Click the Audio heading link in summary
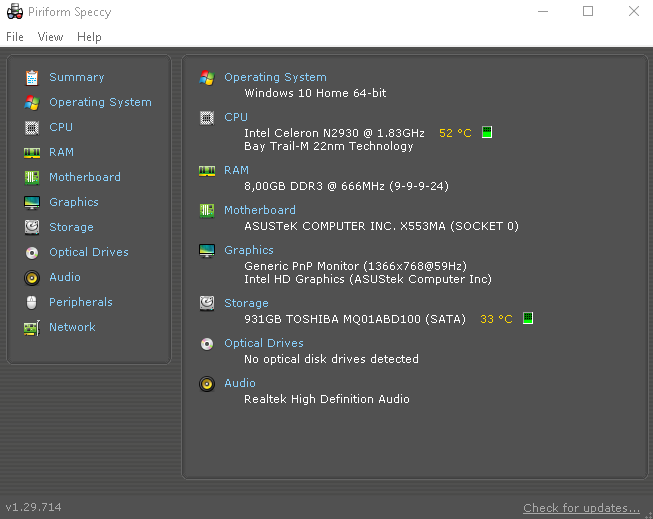Screen dimensions: 653x519 point(239,383)
